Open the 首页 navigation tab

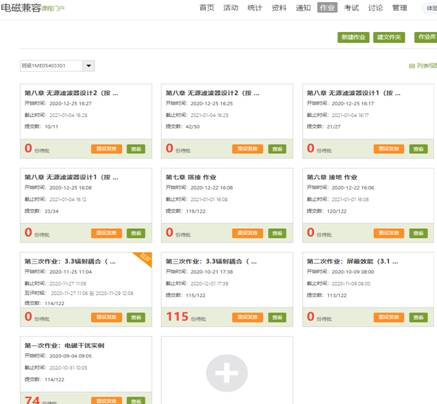[207, 8]
